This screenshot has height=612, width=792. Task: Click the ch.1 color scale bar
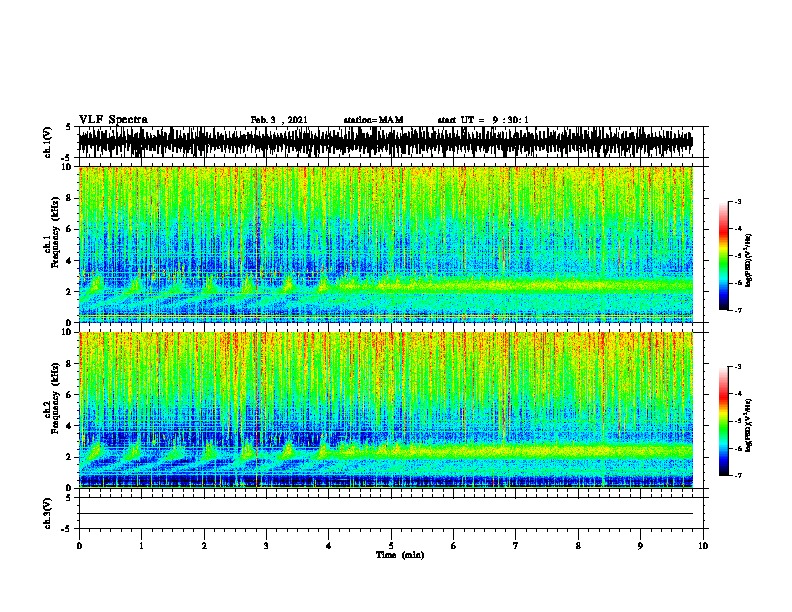tap(724, 256)
